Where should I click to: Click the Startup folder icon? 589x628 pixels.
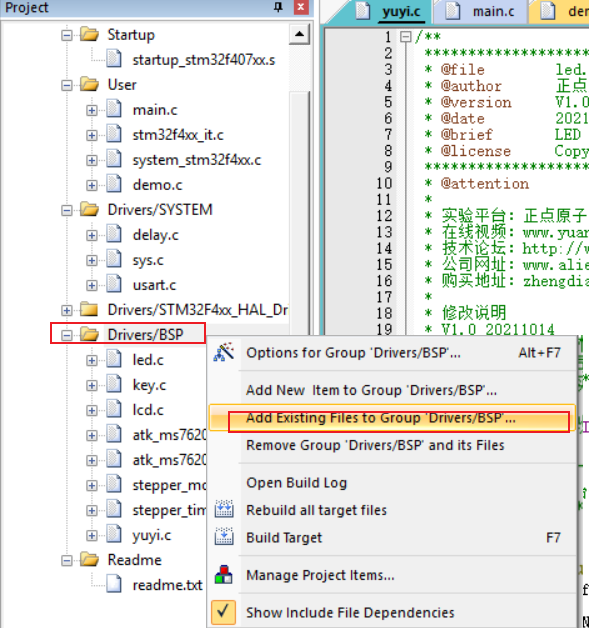[x=89, y=34]
